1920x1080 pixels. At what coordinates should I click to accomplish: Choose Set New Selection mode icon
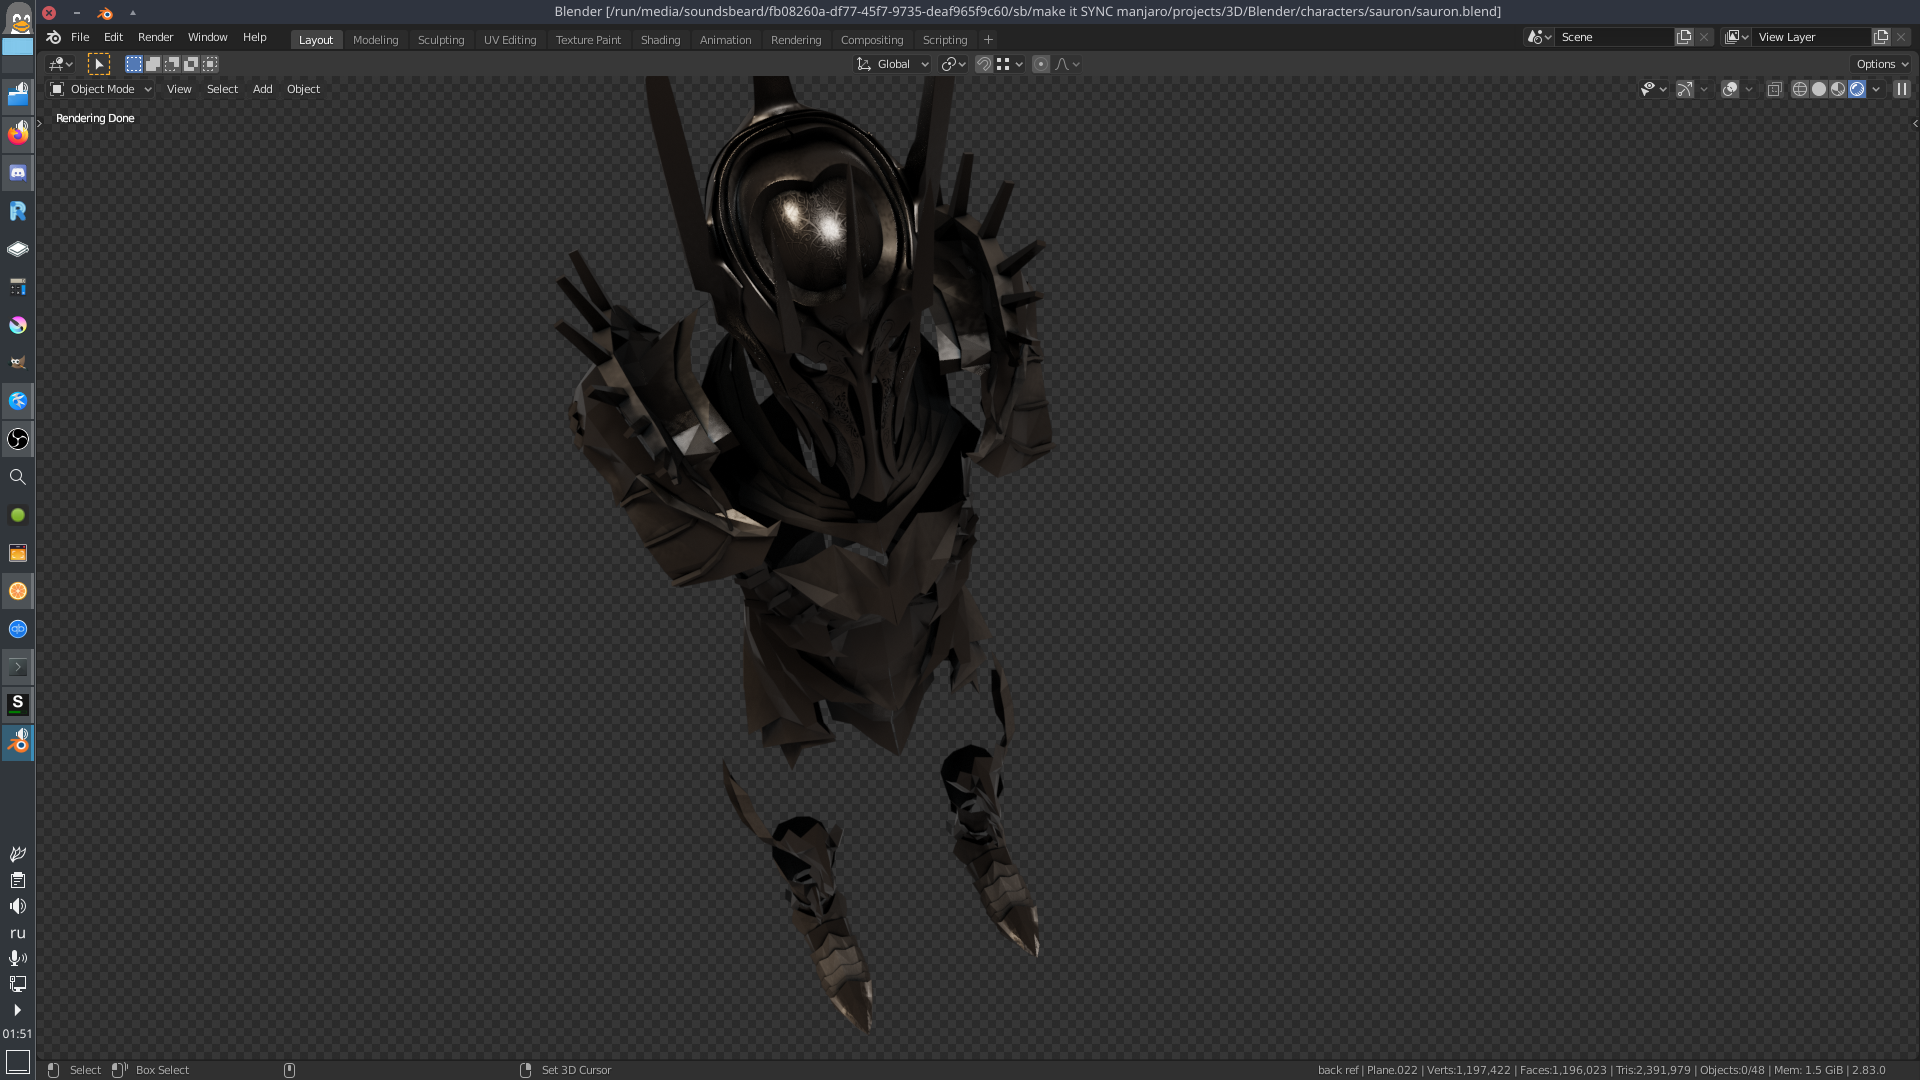point(134,64)
